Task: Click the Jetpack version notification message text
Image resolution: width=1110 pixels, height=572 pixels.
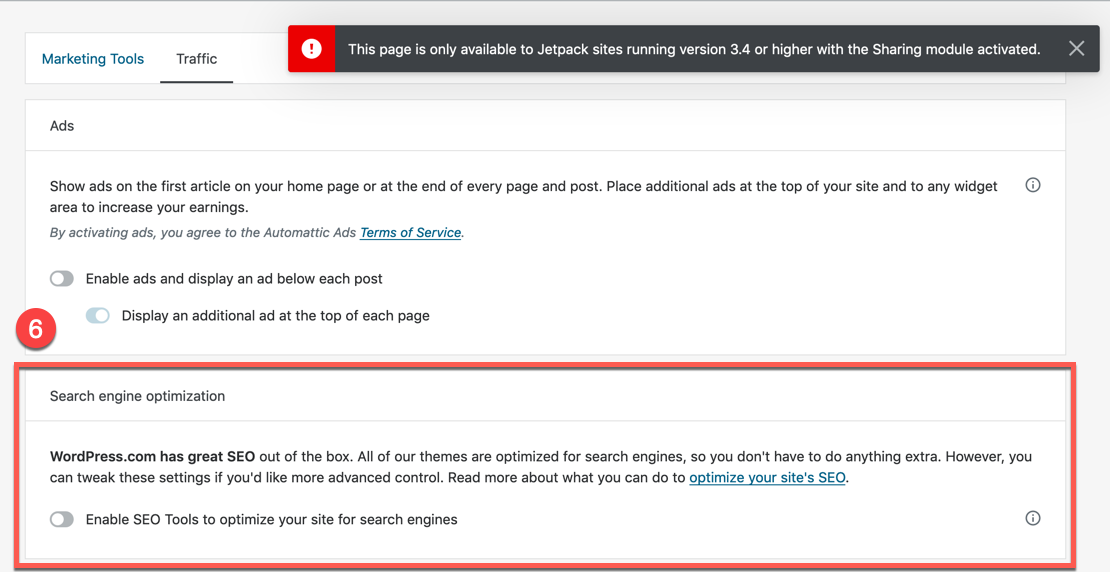Action: click(693, 49)
